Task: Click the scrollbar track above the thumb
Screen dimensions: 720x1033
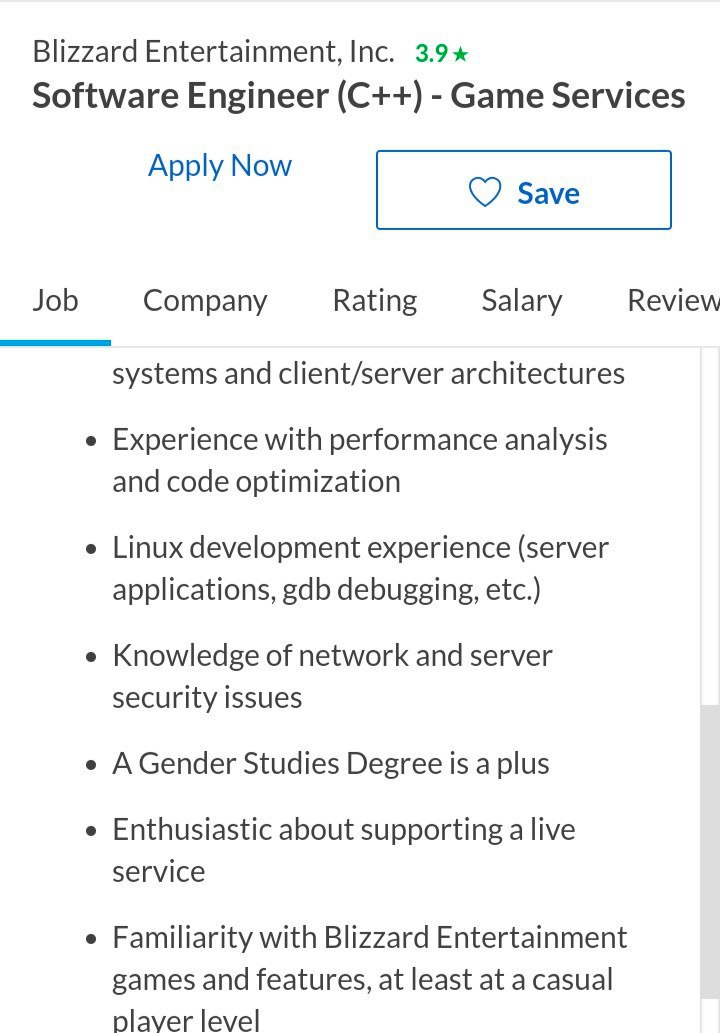Action: point(709,526)
